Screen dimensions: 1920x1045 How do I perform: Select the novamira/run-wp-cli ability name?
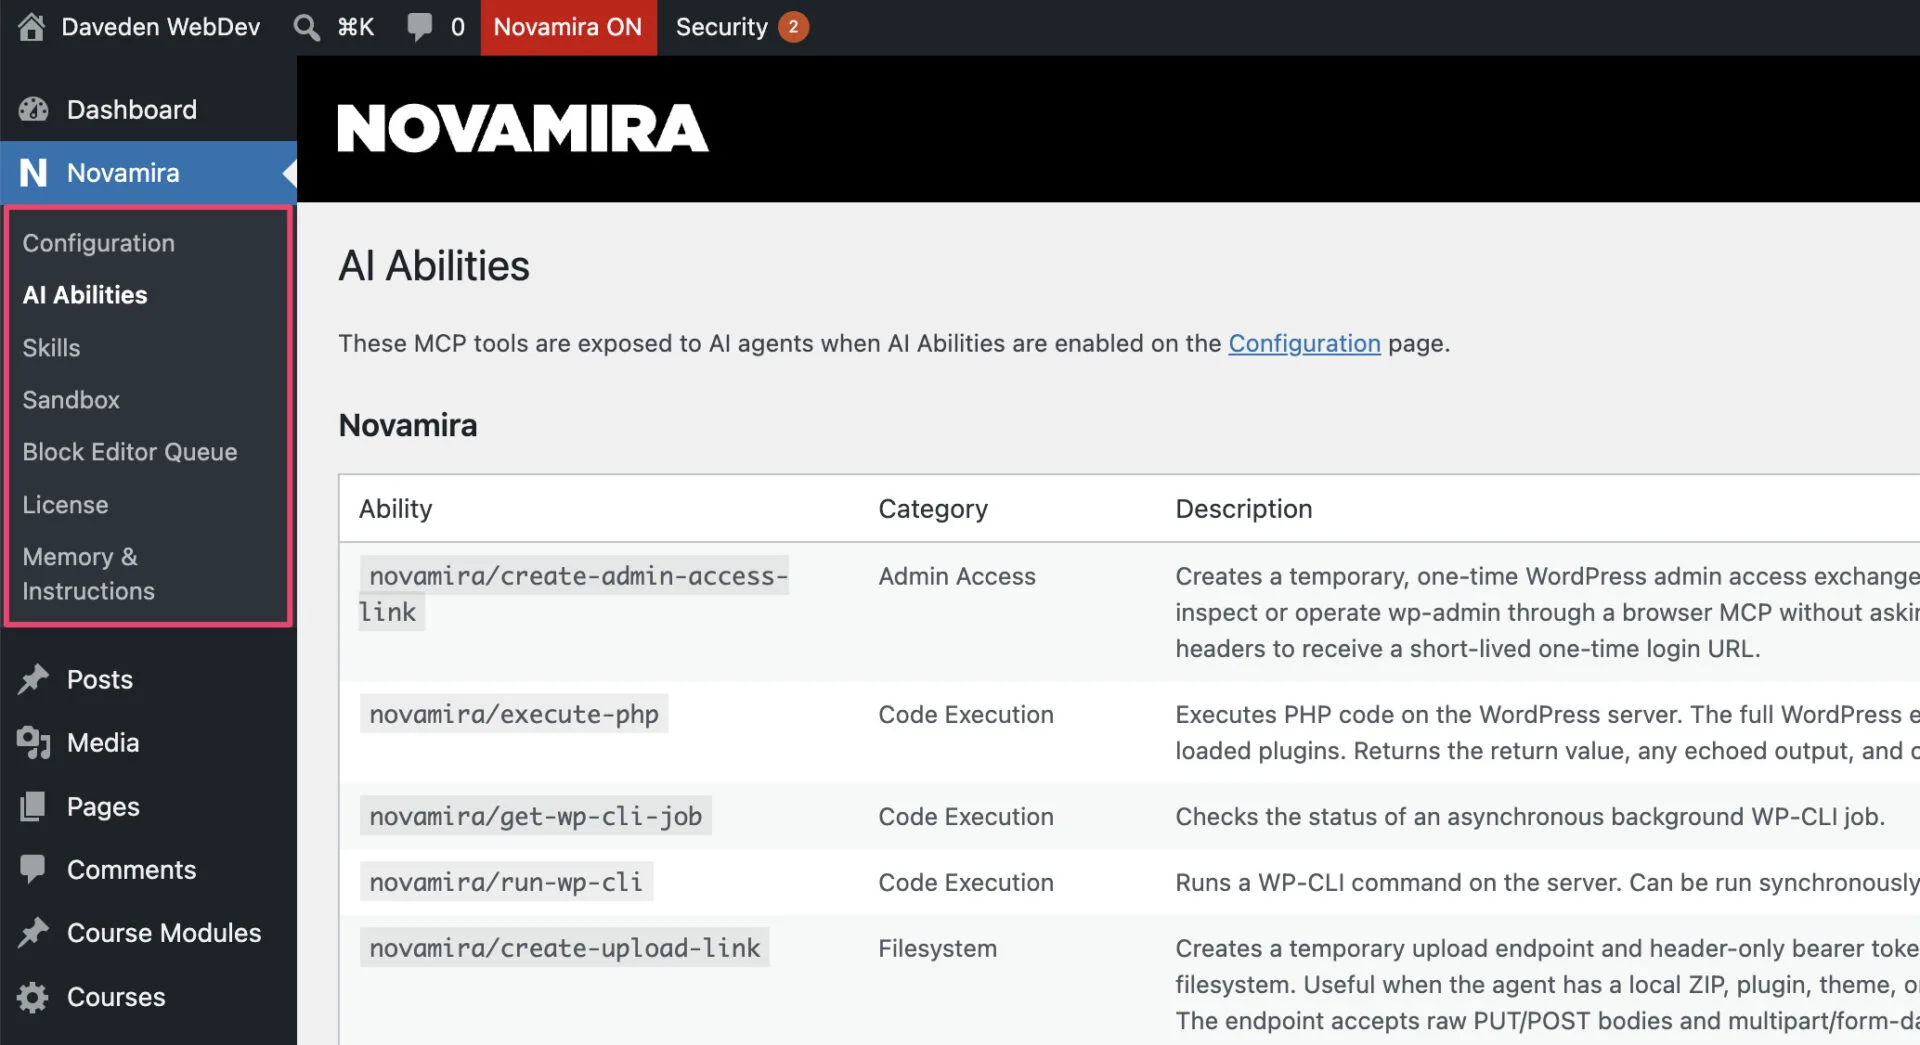pos(506,882)
